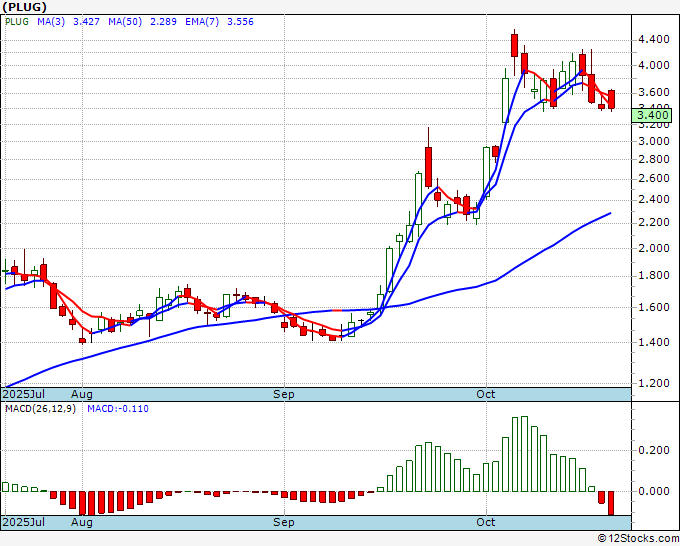Click Sep on the MACD pane date axis
This screenshot has height=546, width=680.
(284, 522)
